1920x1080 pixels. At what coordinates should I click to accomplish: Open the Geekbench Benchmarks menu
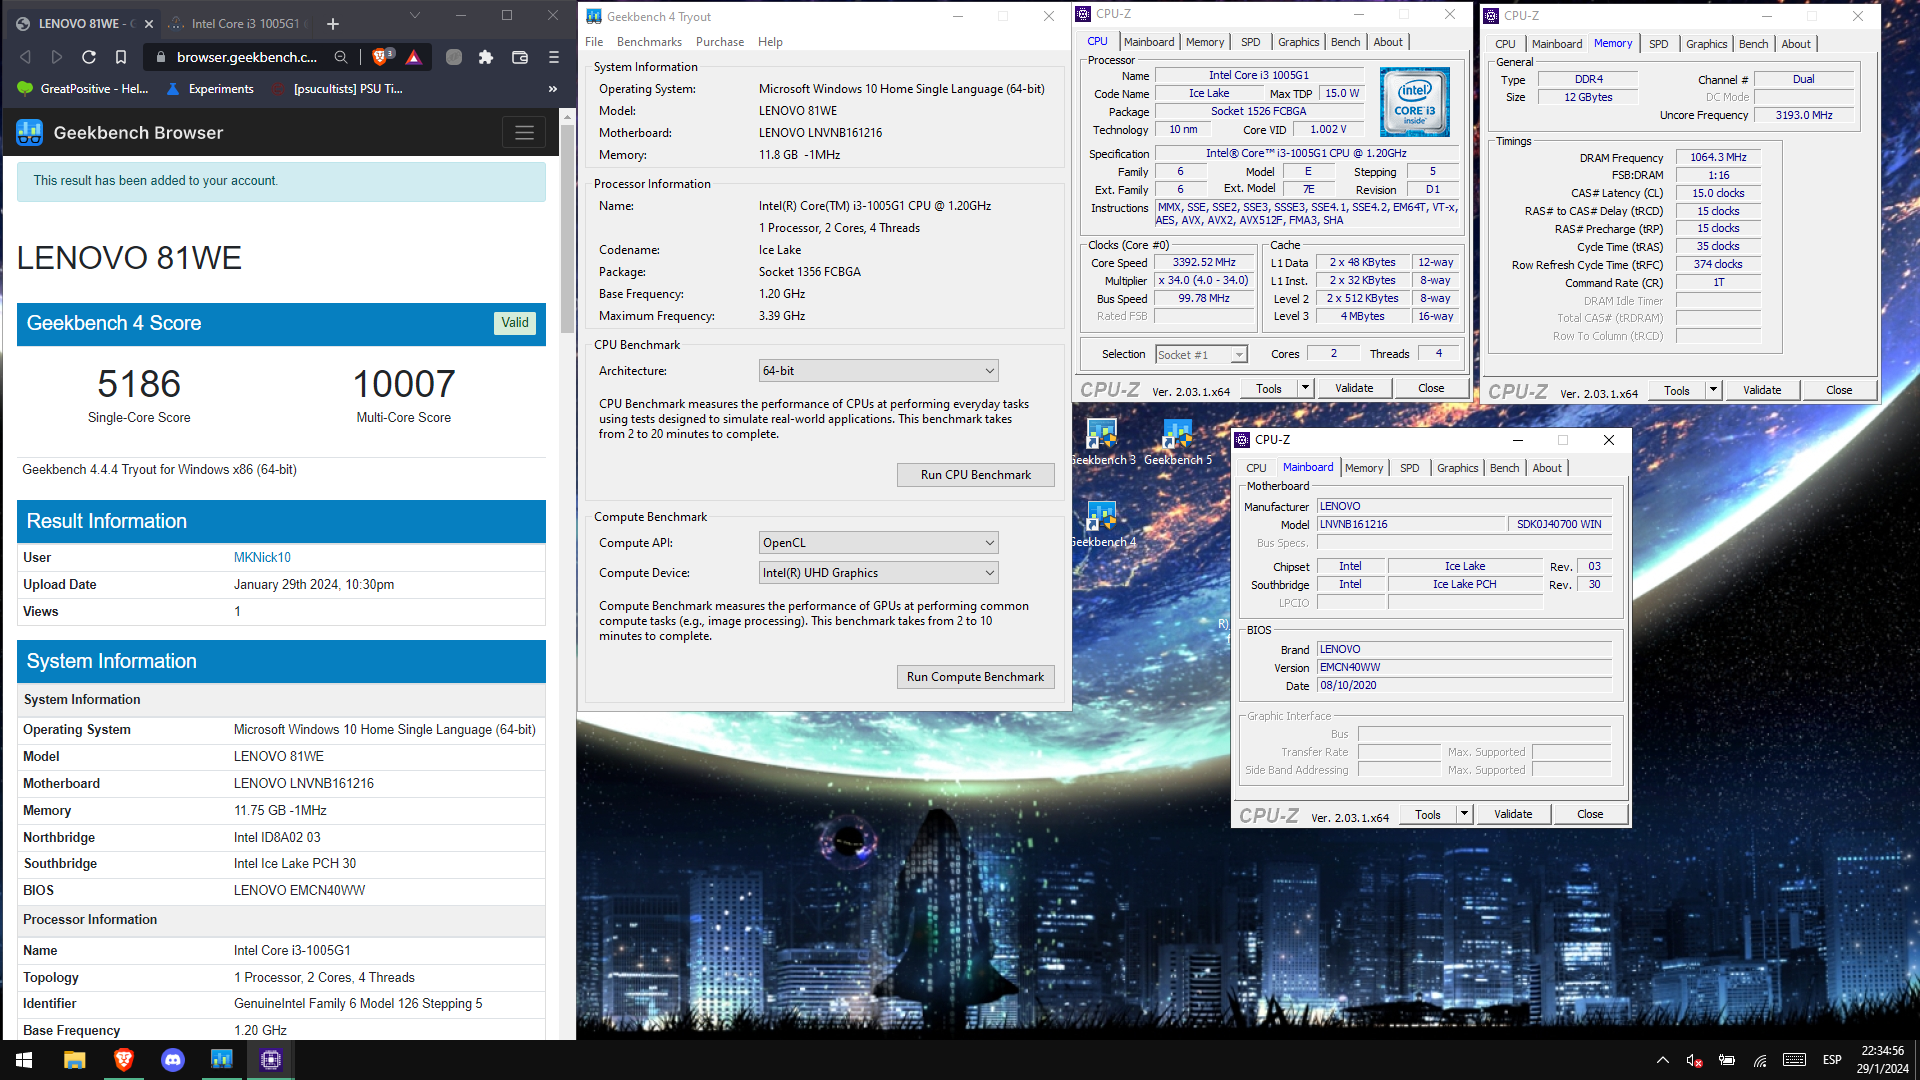point(649,42)
